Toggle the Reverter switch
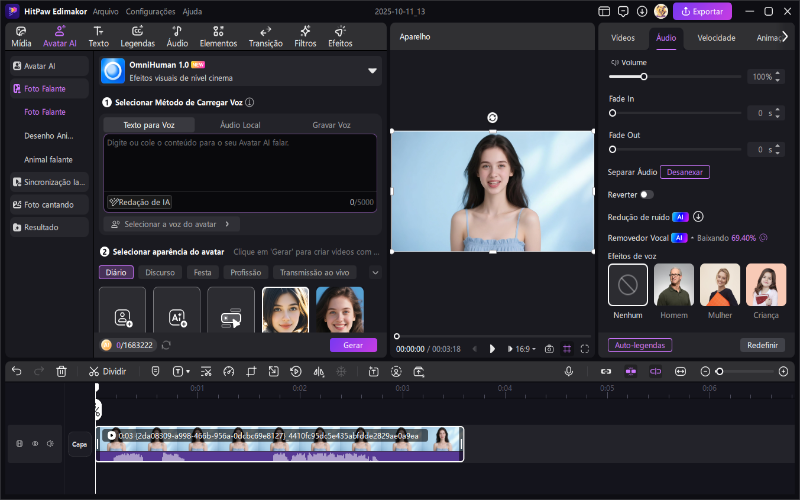The height and width of the screenshot is (500, 800). 647,194
